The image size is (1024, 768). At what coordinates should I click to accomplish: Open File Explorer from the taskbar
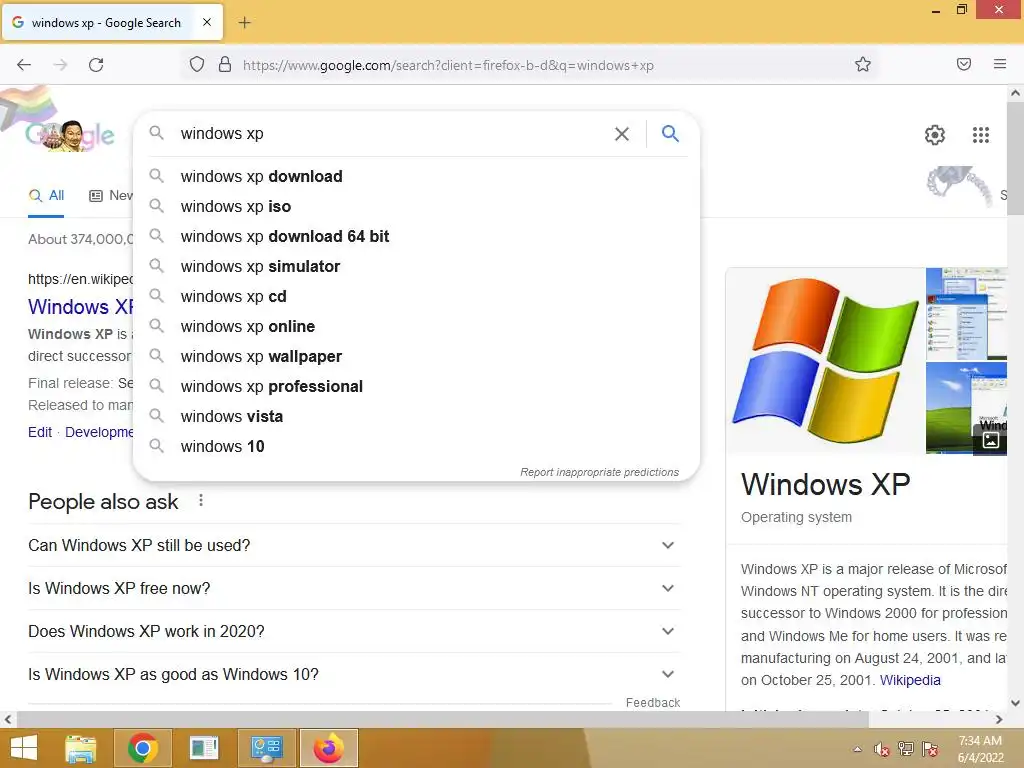coord(80,748)
